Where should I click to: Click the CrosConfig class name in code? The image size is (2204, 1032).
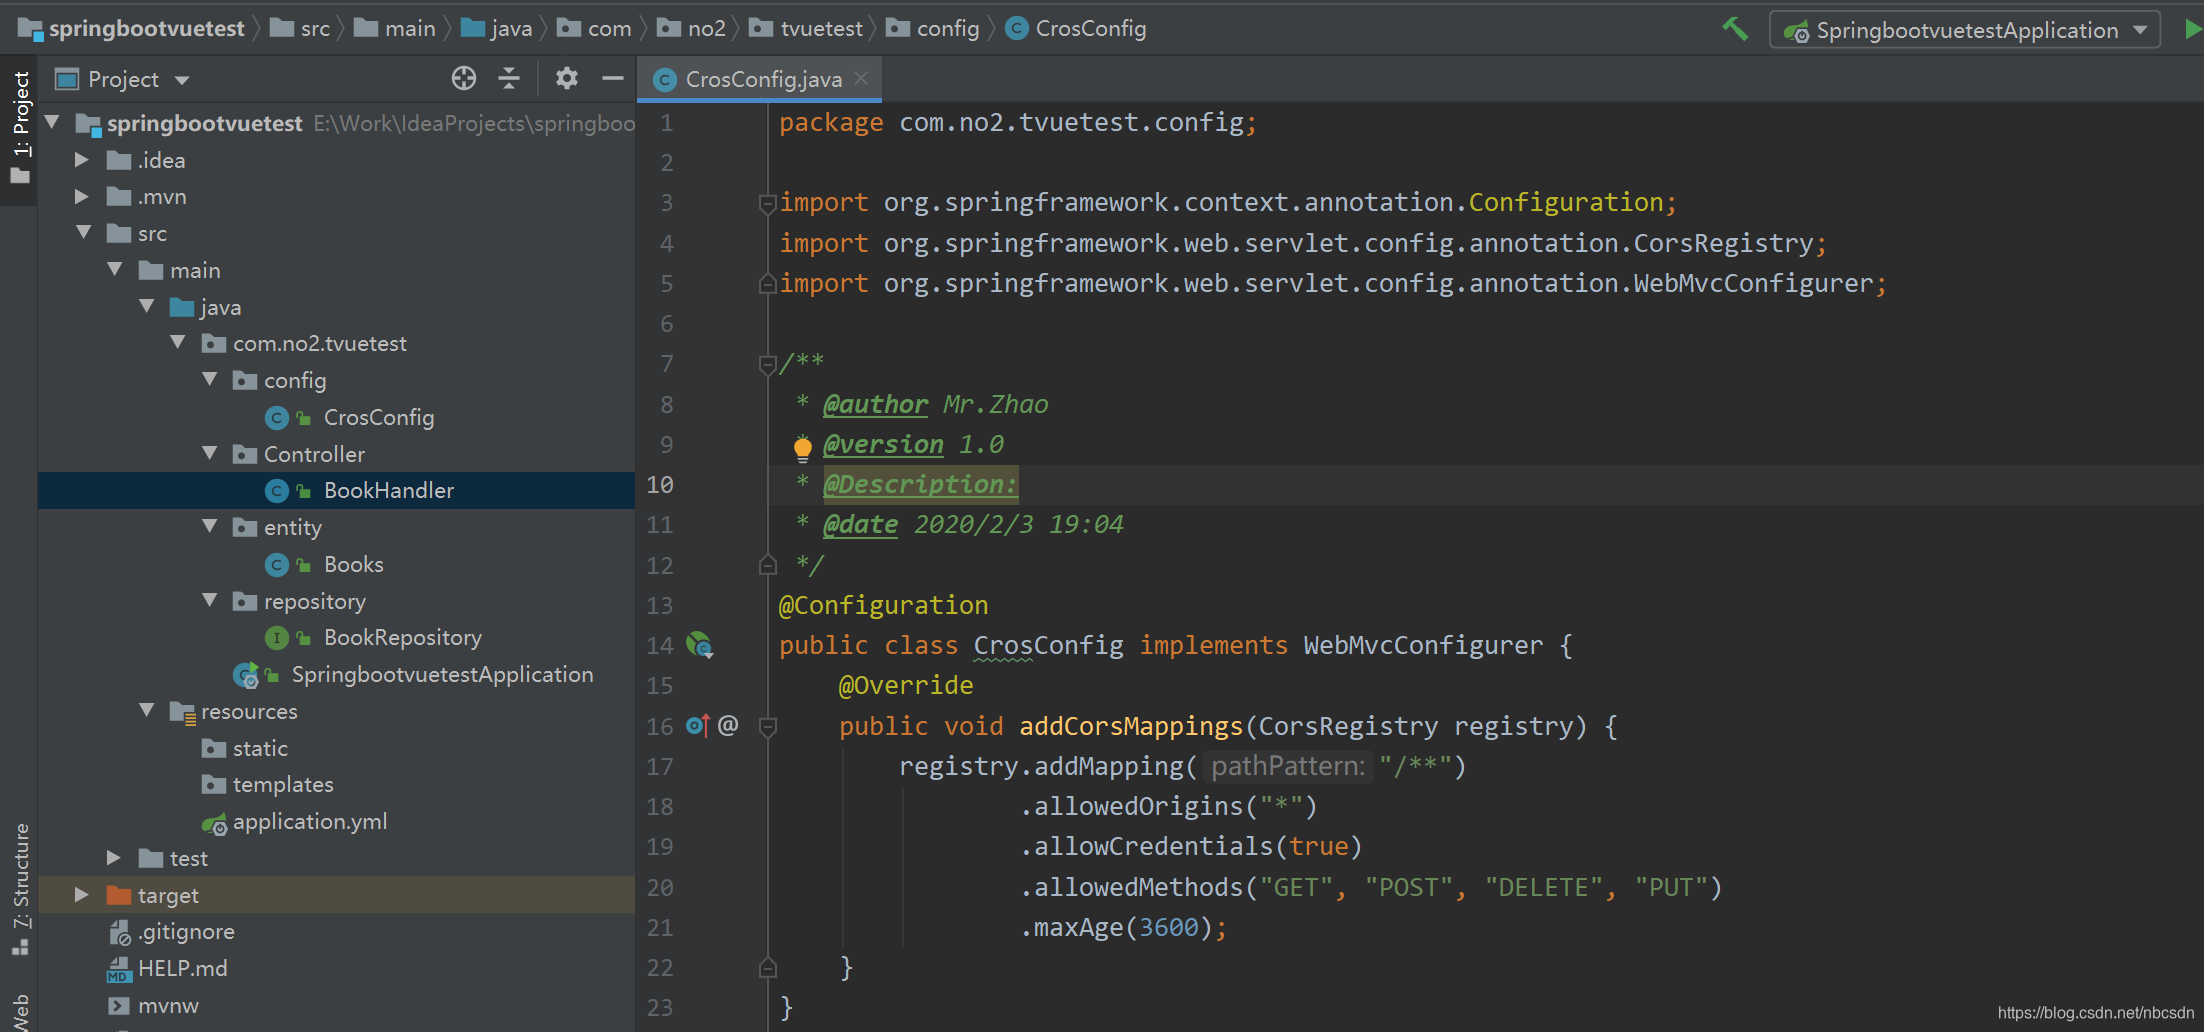pos(1049,645)
